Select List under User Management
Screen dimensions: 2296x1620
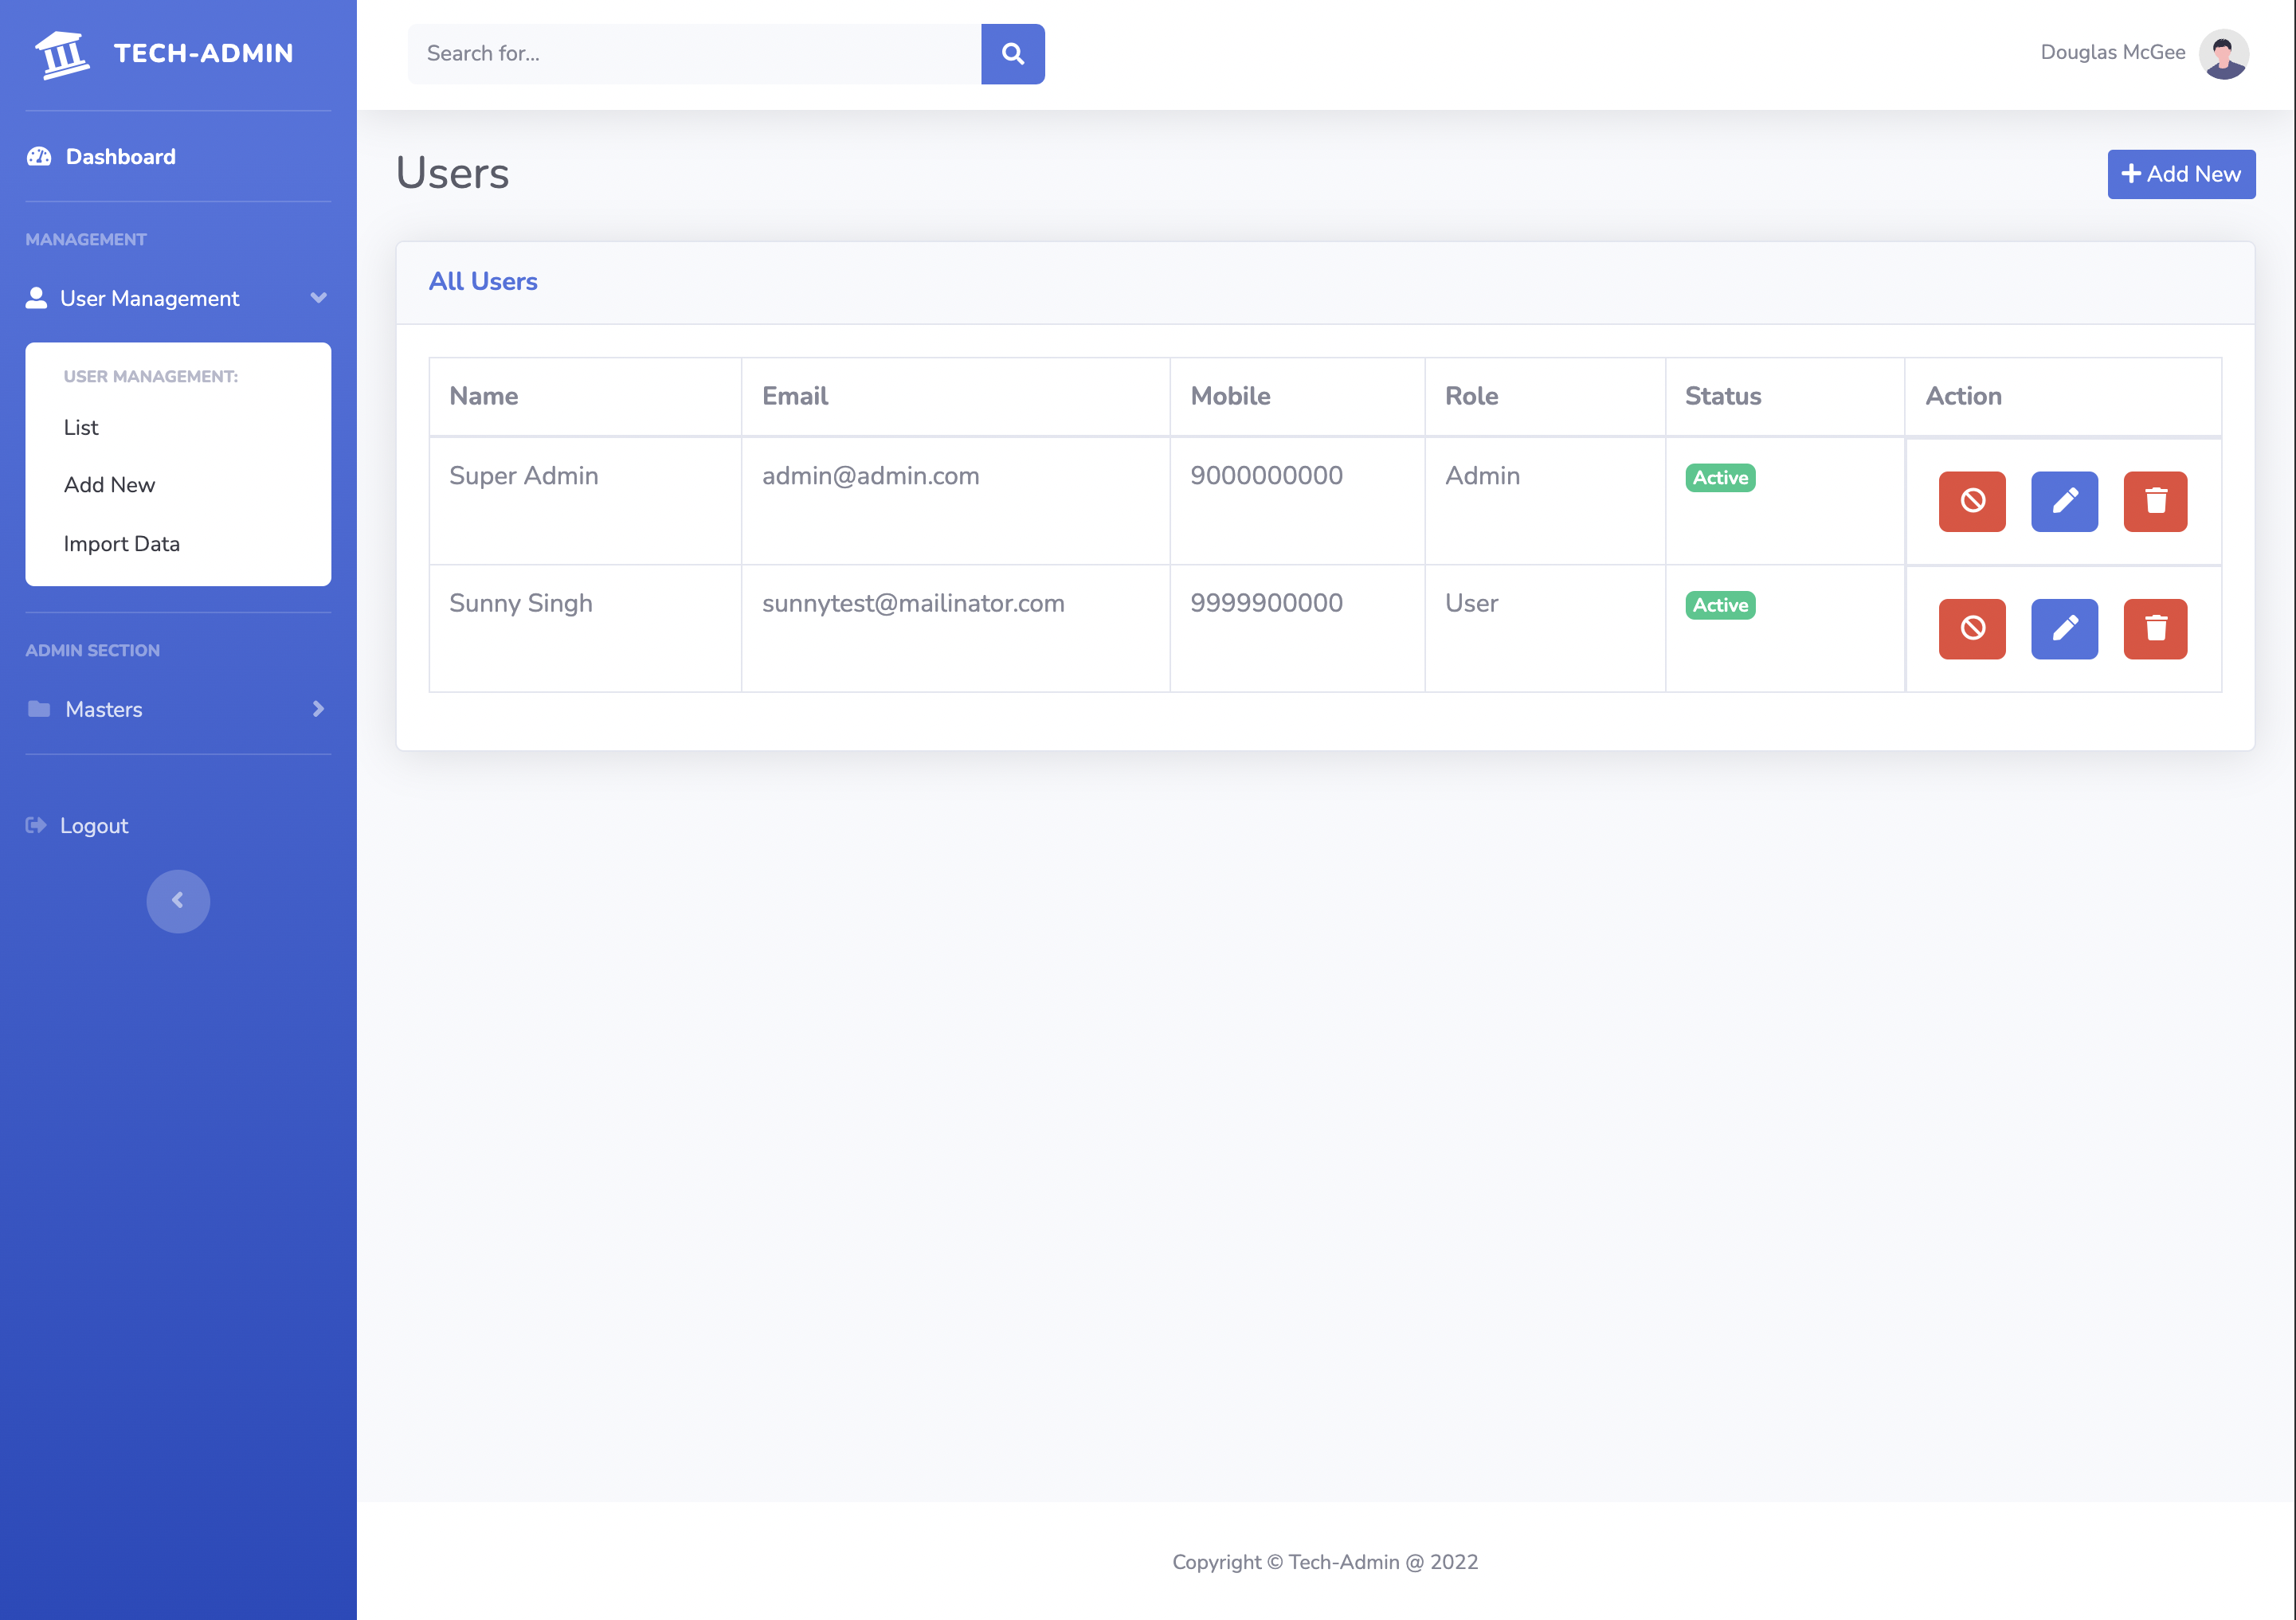pos(80,426)
